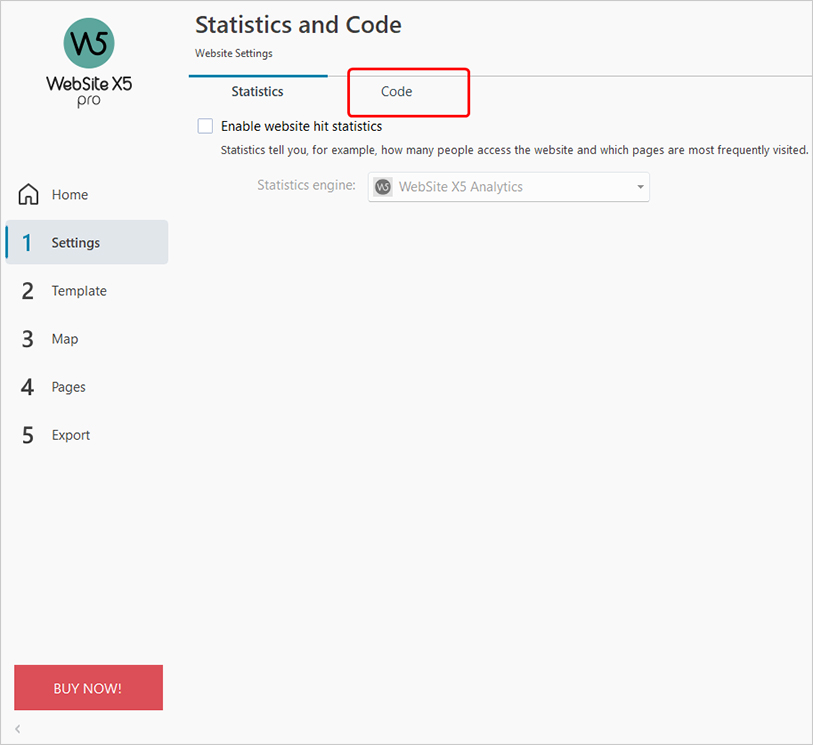The height and width of the screenshot is (745, 813).
Task: Switch to the Statistics tab
Action: point(257,92)
